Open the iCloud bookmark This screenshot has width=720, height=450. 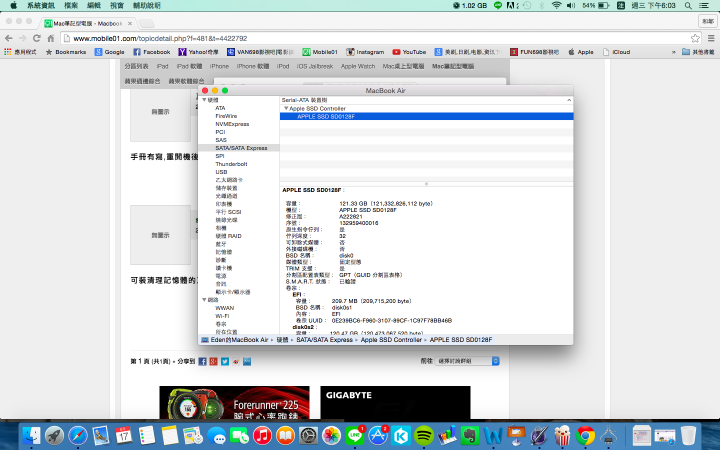click(616, 52)
